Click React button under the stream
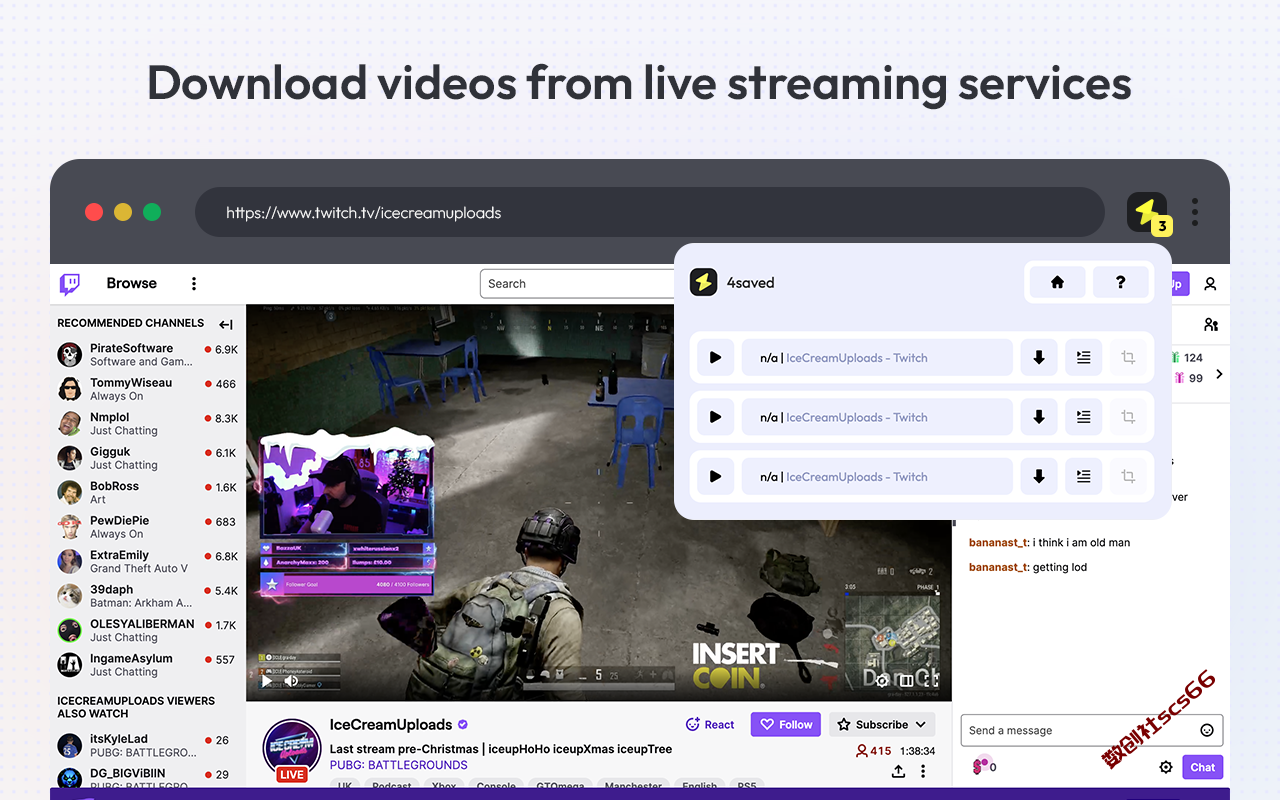 (x=710, y=724)
